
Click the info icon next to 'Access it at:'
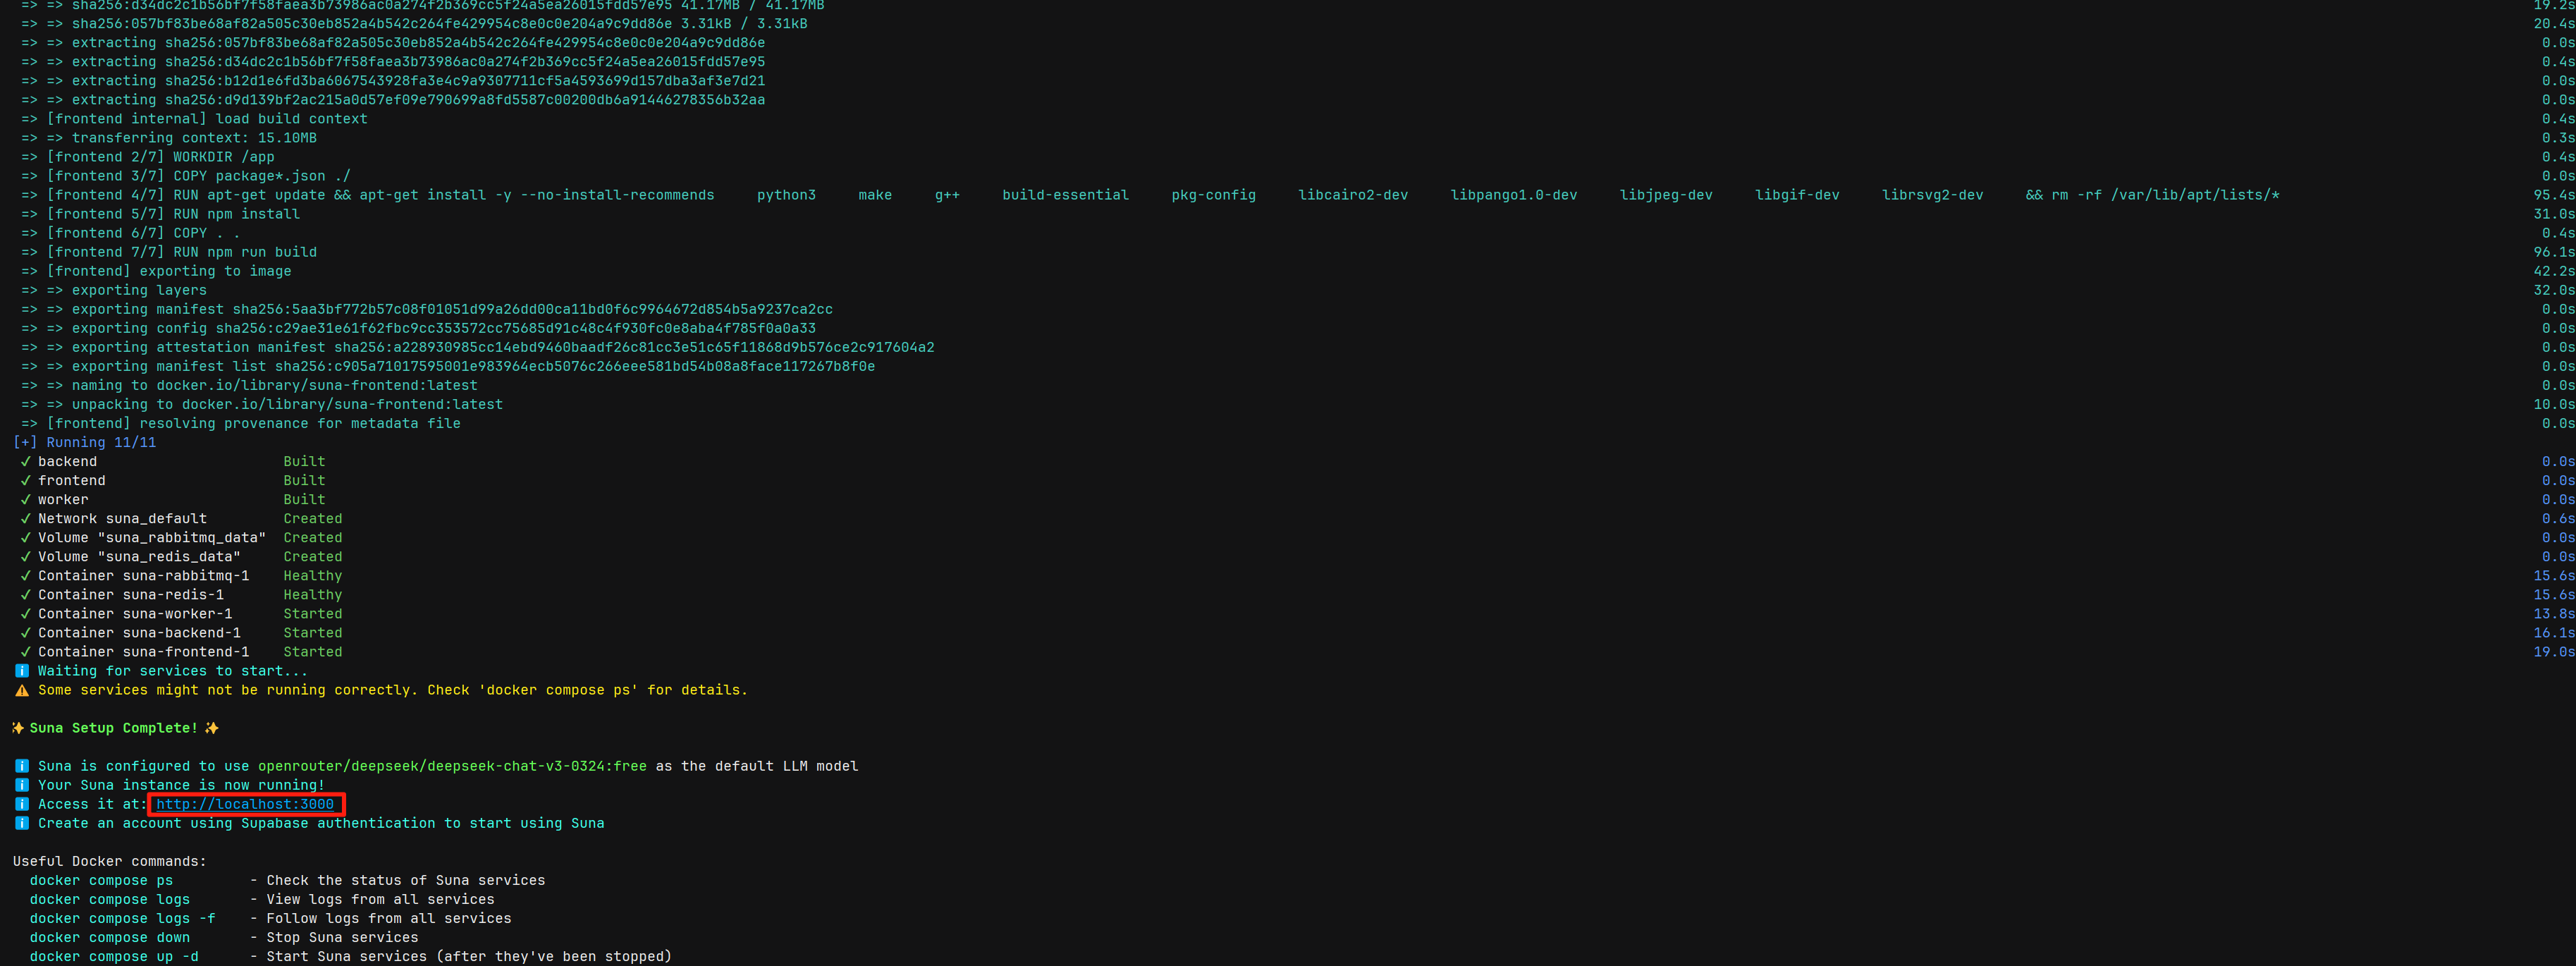(x=22, y=804)
